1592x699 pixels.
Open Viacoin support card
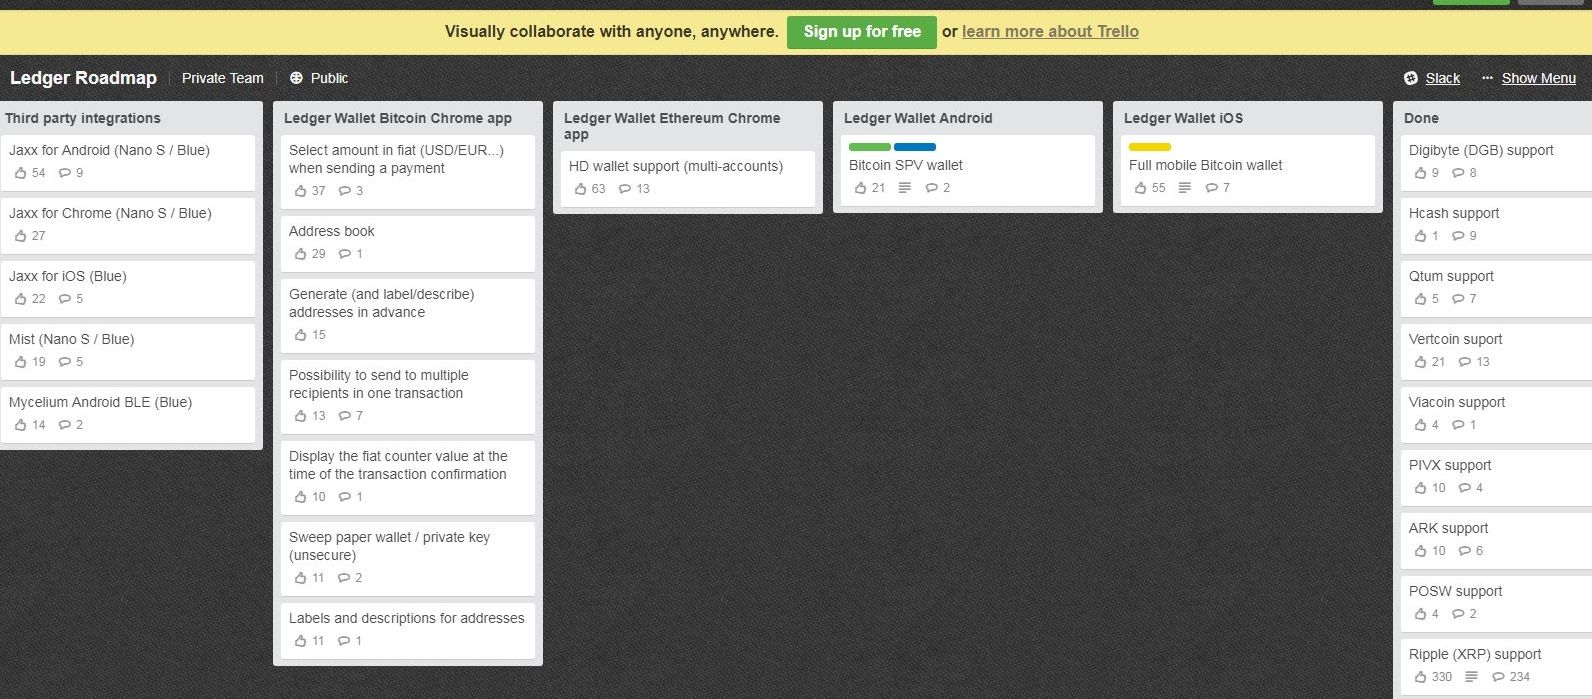pos(1496,414)
